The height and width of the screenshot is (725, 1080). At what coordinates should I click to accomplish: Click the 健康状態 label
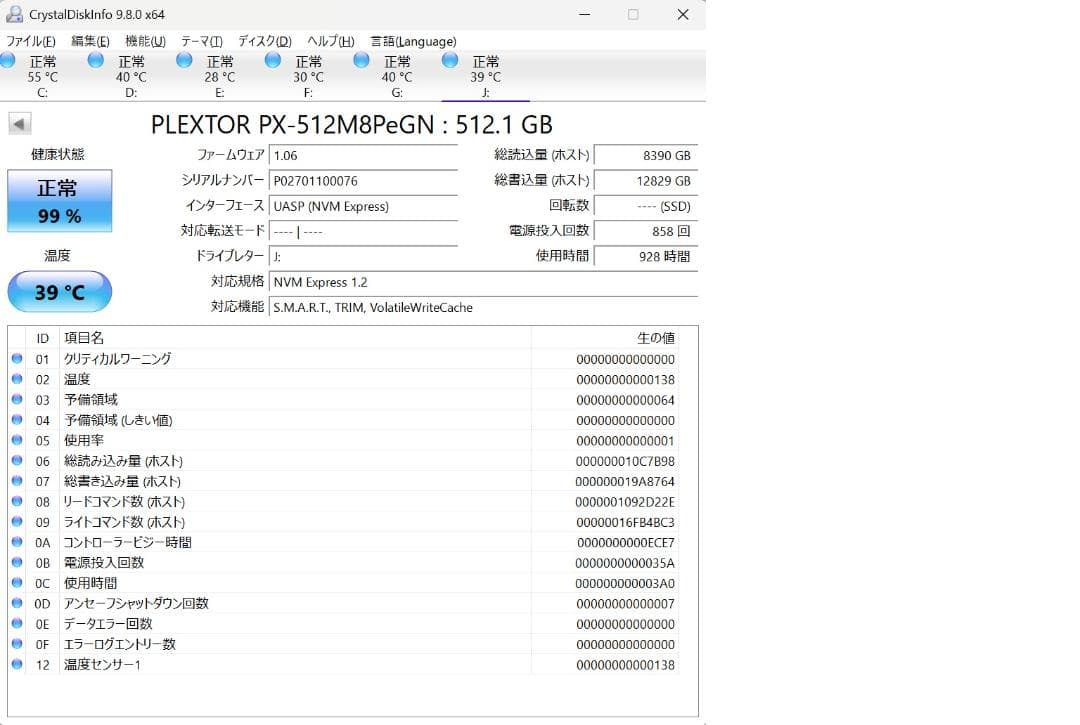(58, 154)
